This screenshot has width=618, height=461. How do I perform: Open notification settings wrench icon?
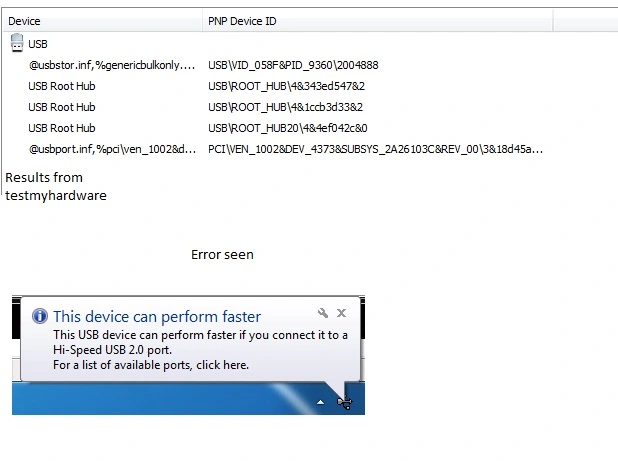tap(322, 313)
